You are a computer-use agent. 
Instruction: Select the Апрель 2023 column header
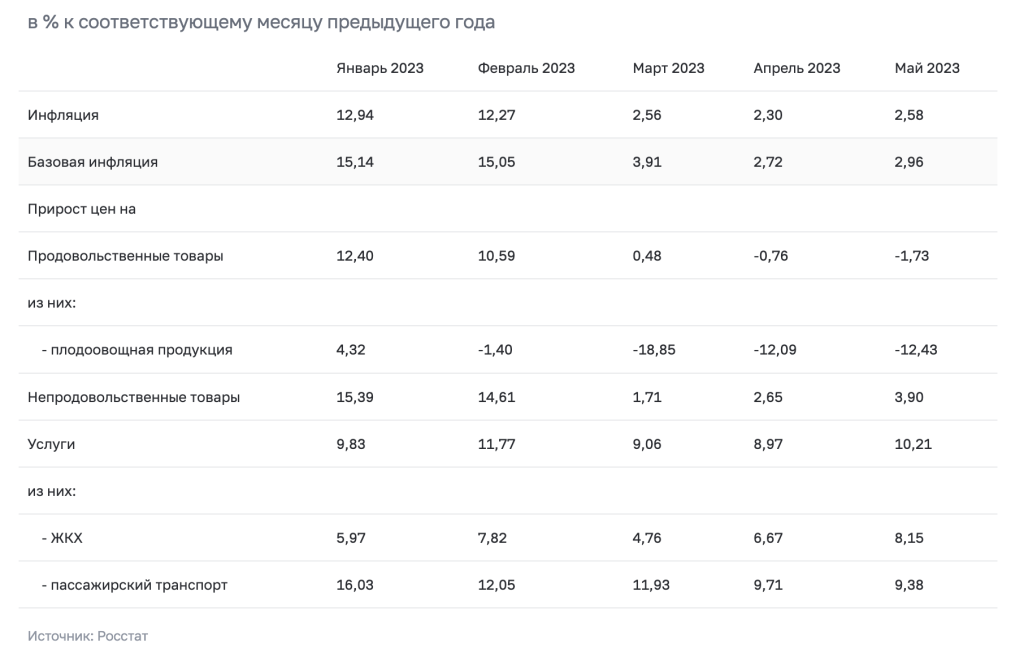[796, 68]
